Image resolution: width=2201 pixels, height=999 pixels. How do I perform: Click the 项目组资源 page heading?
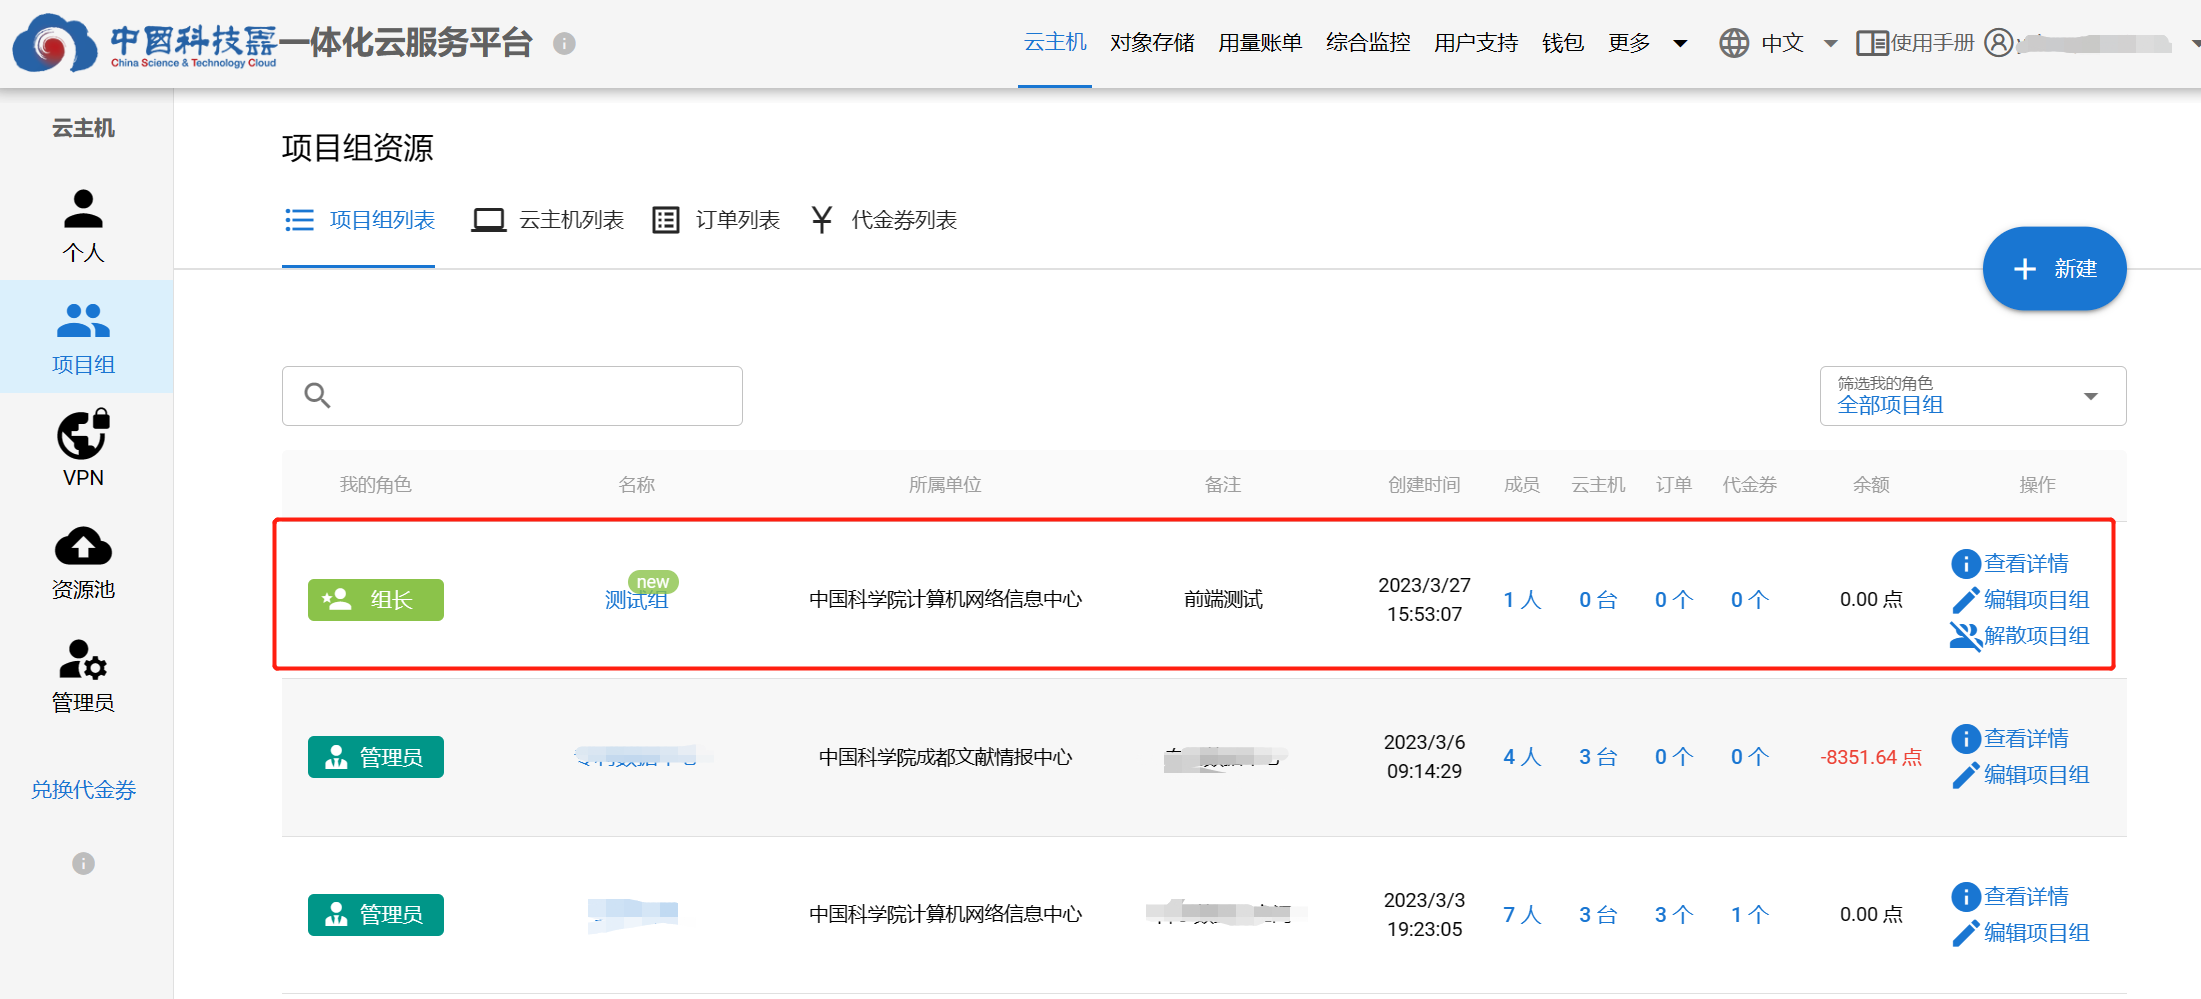(x=357, y=148)
